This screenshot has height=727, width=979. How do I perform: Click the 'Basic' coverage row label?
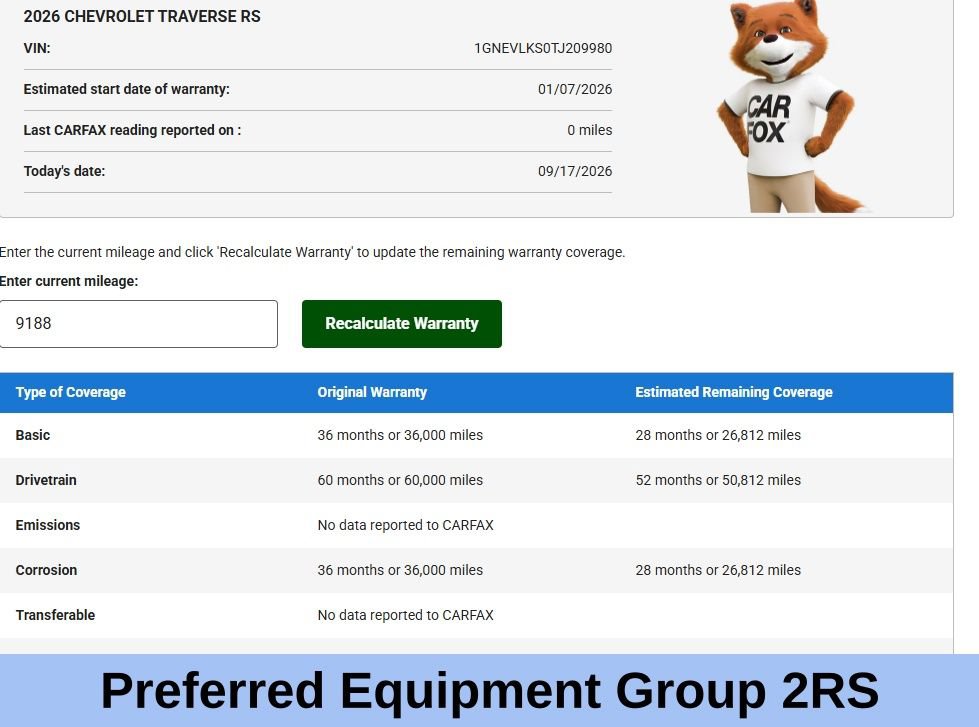click(32, 435)
